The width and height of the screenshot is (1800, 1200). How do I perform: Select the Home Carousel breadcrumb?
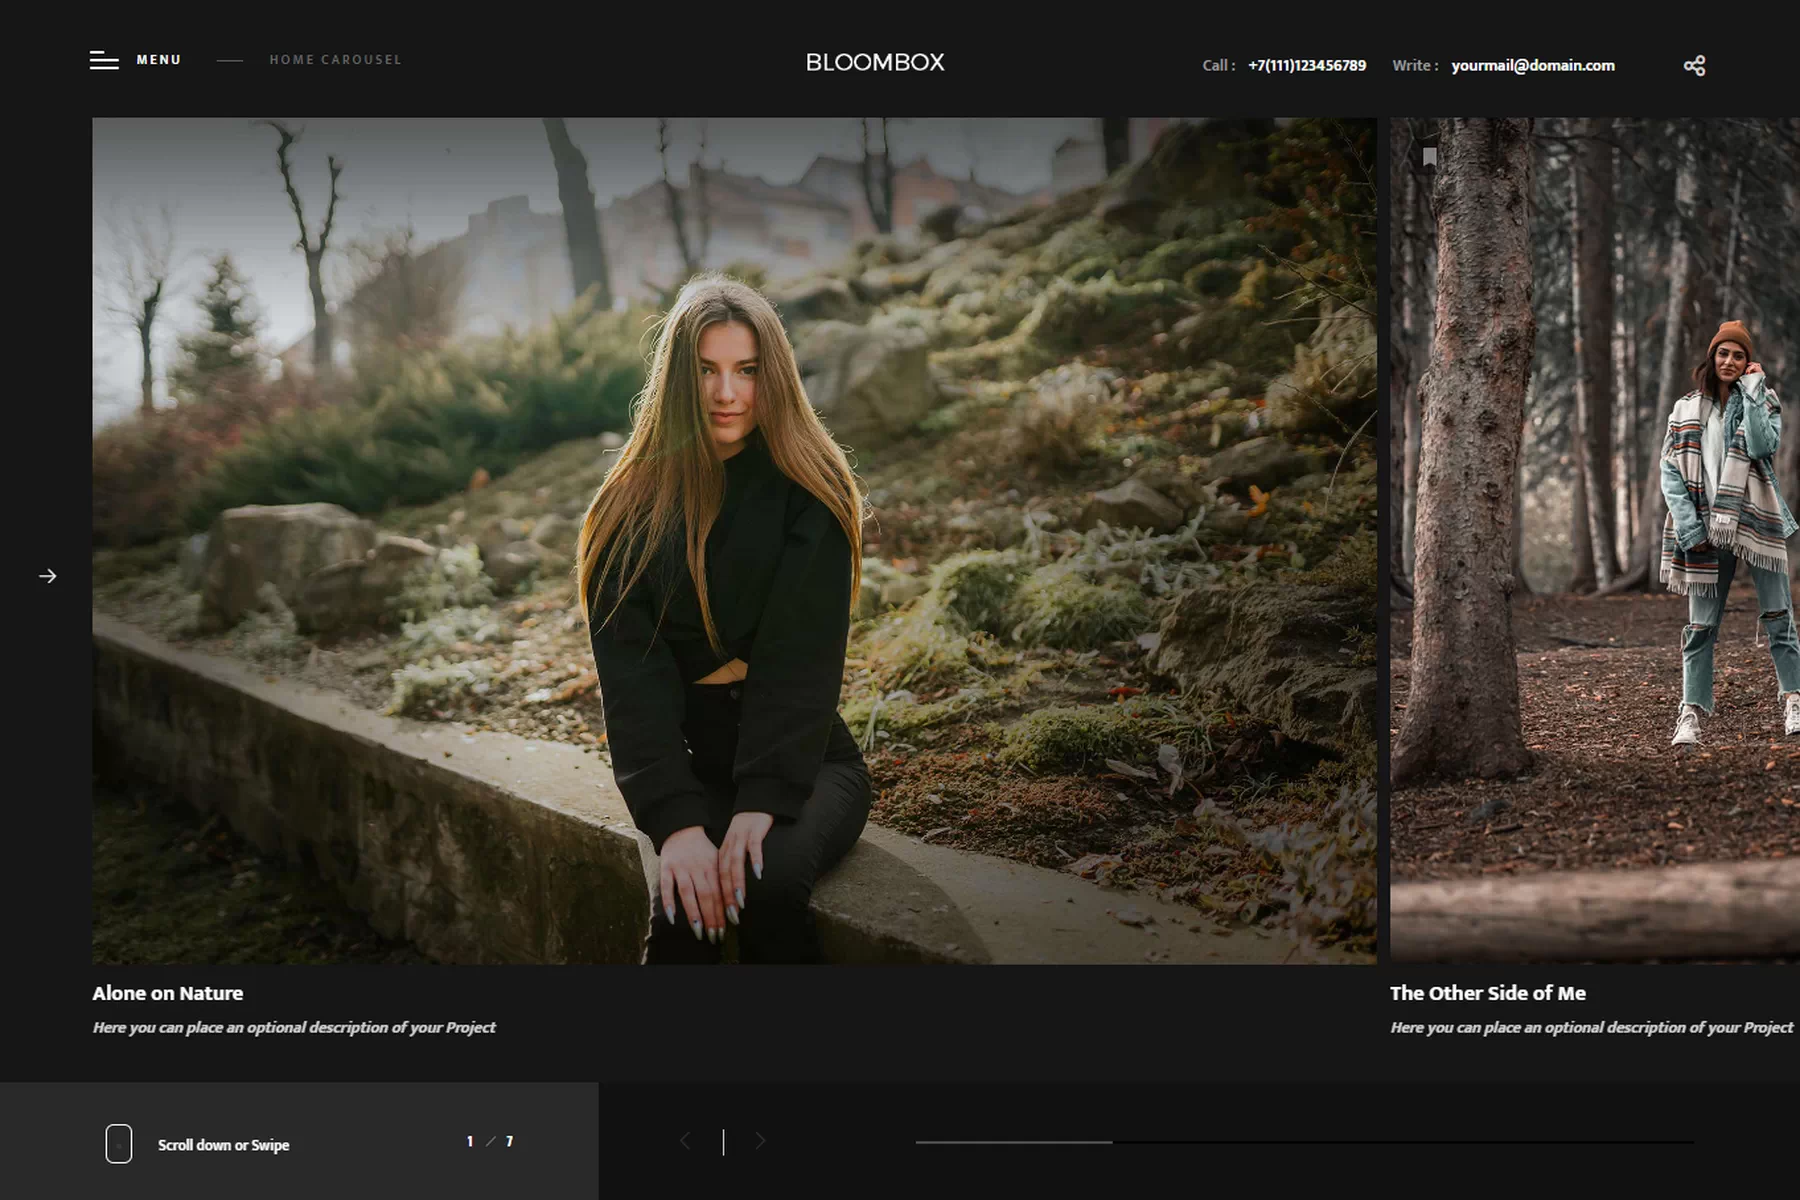[x=335, y=60]
